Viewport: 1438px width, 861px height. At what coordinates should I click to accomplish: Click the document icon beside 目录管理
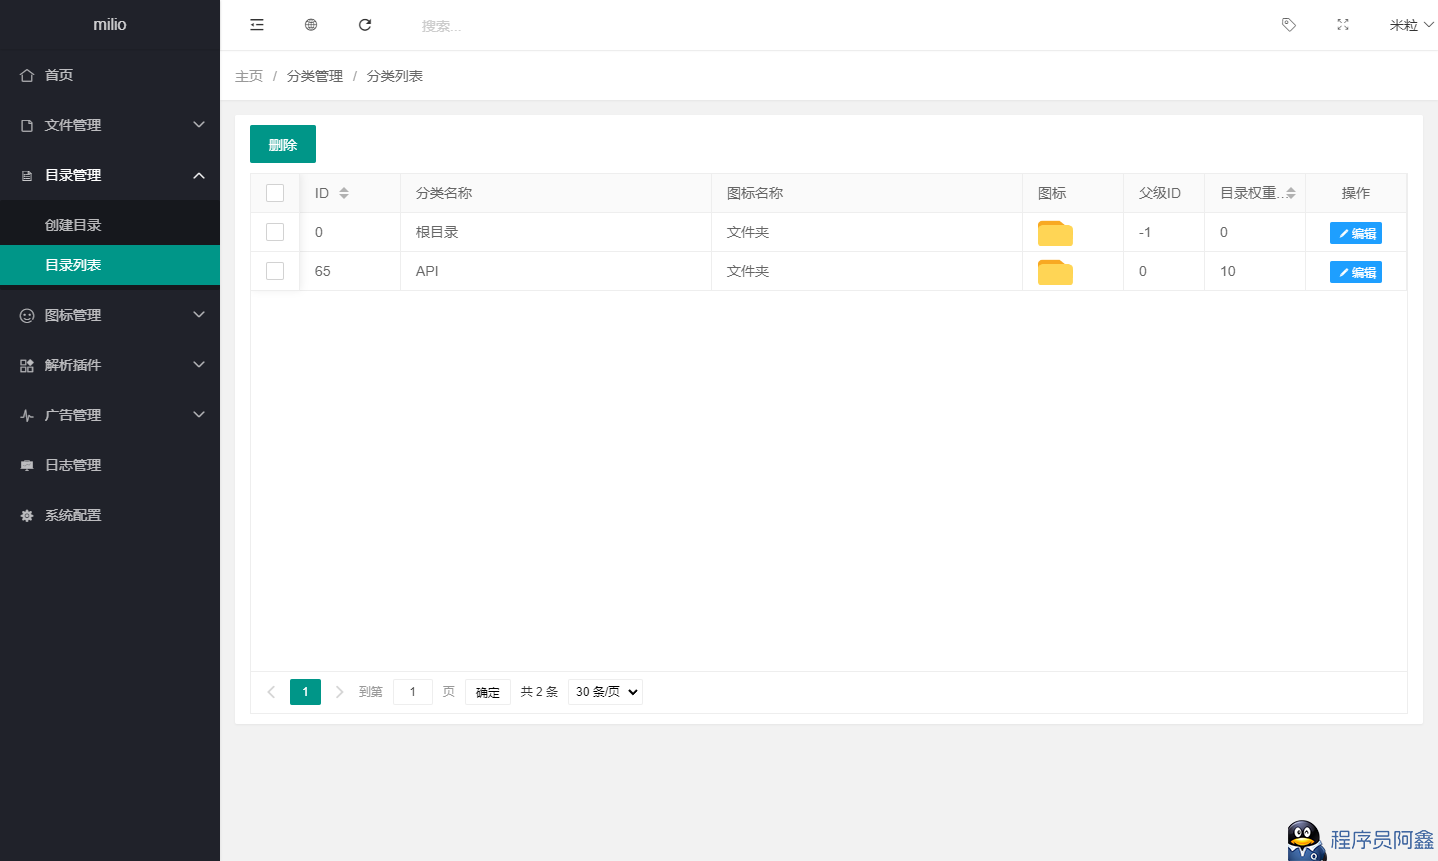pos(27,175)
